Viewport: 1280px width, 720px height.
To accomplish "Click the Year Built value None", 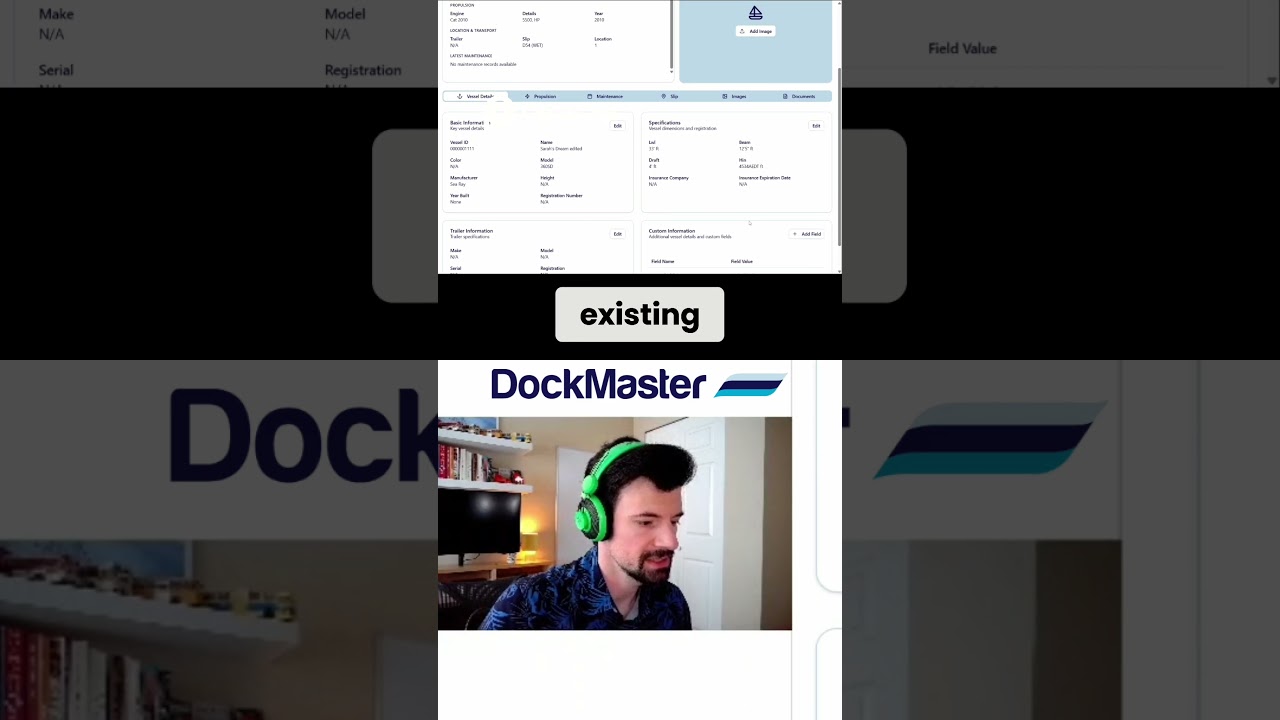I will pos(456,202).
